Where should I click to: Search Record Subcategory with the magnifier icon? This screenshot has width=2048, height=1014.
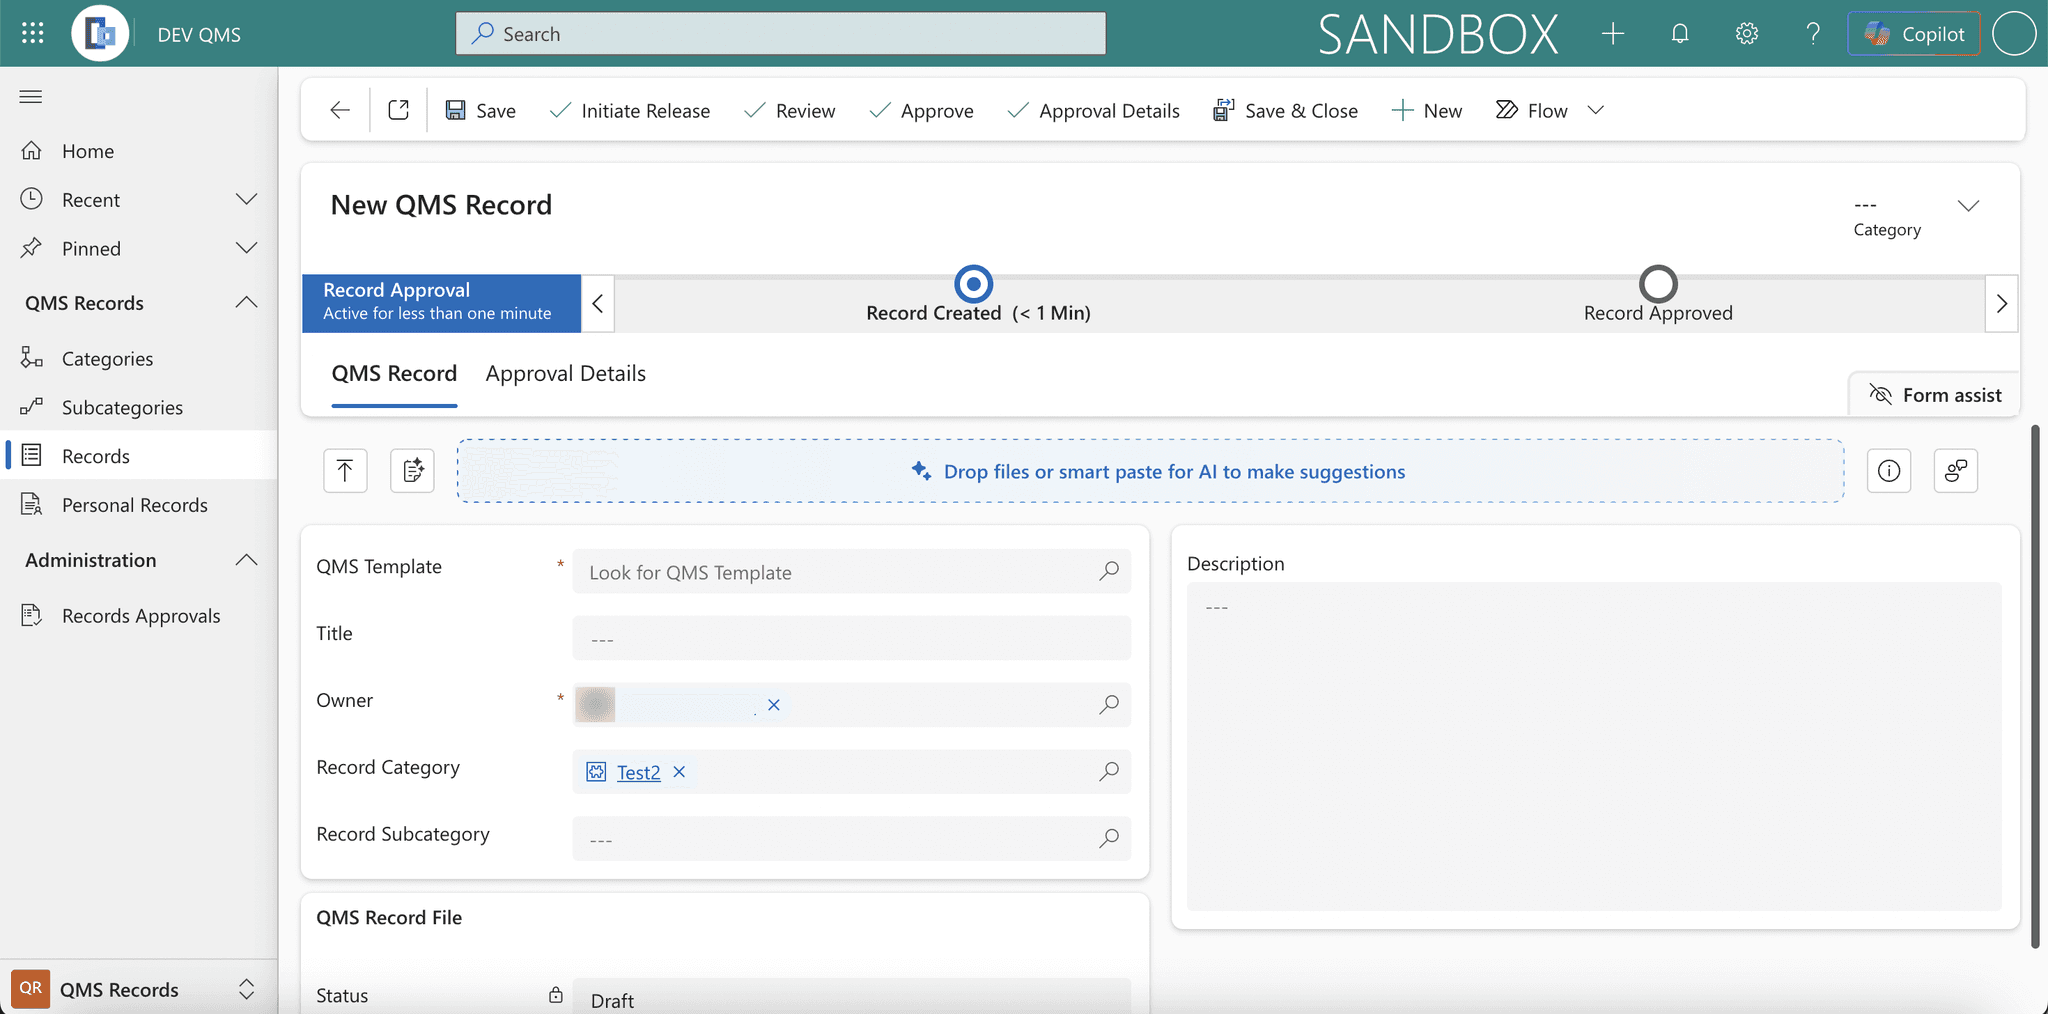pos(1109,839)
